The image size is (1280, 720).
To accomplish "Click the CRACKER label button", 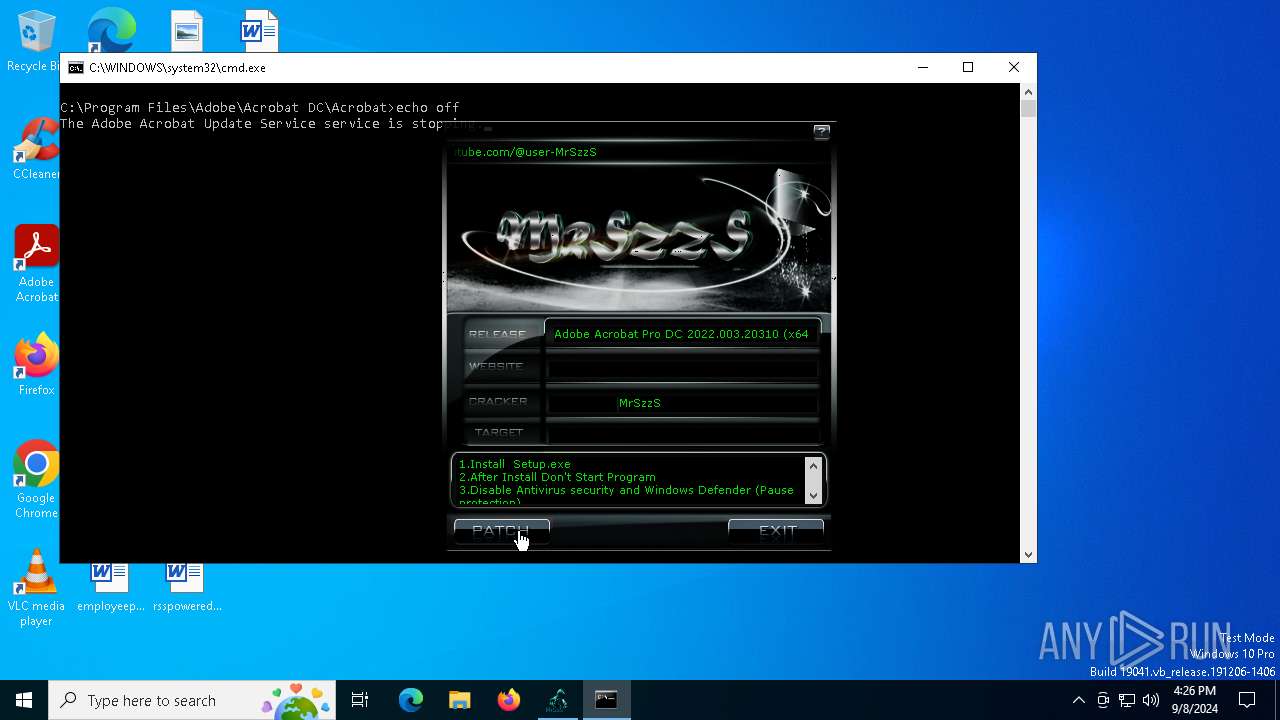I will coord(497,401).
